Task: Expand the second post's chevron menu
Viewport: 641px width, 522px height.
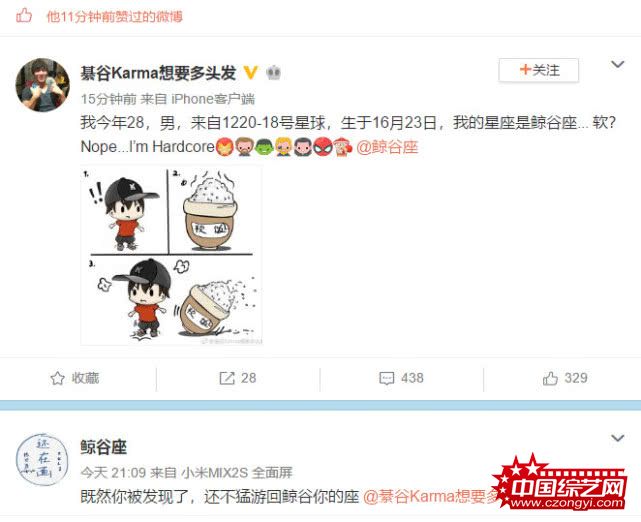Action: [x=617, y=438]
